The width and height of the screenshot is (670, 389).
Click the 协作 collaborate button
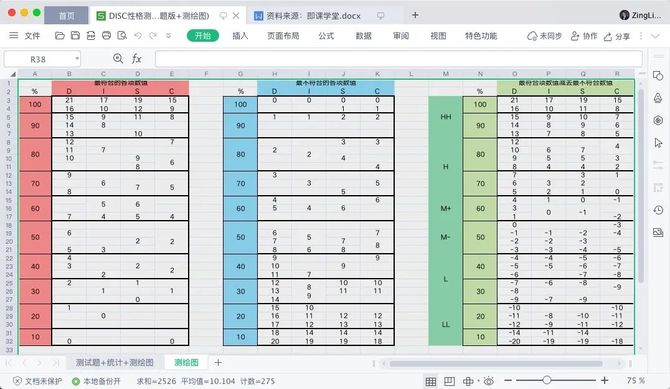584,36
